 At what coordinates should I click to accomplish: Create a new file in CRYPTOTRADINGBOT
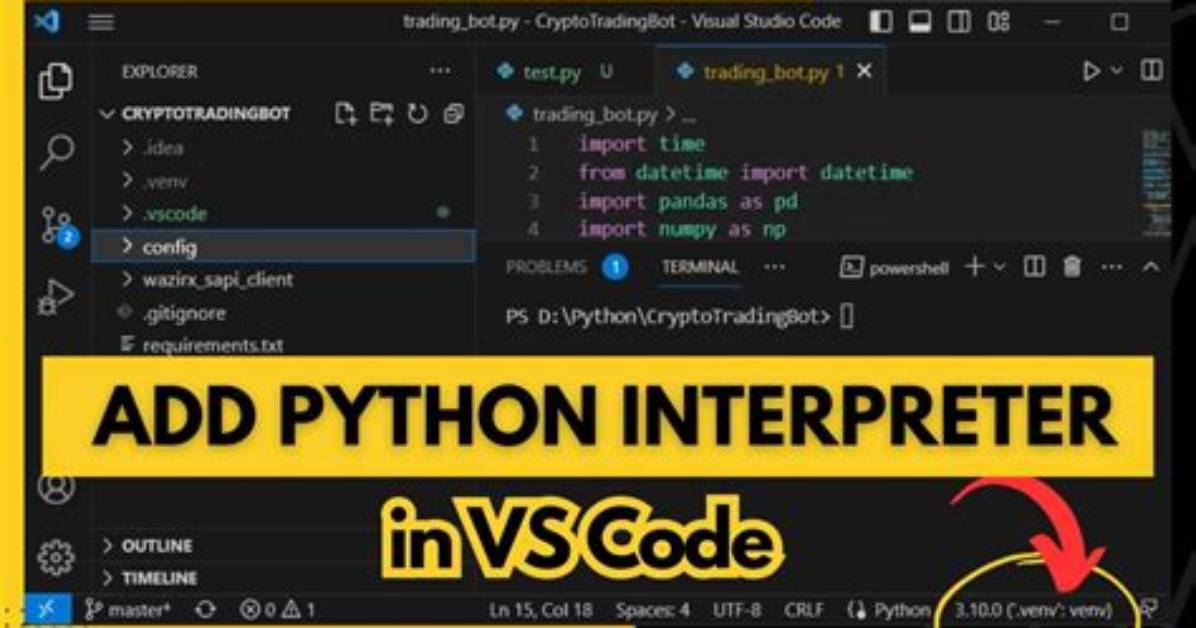tap(346, 114)
